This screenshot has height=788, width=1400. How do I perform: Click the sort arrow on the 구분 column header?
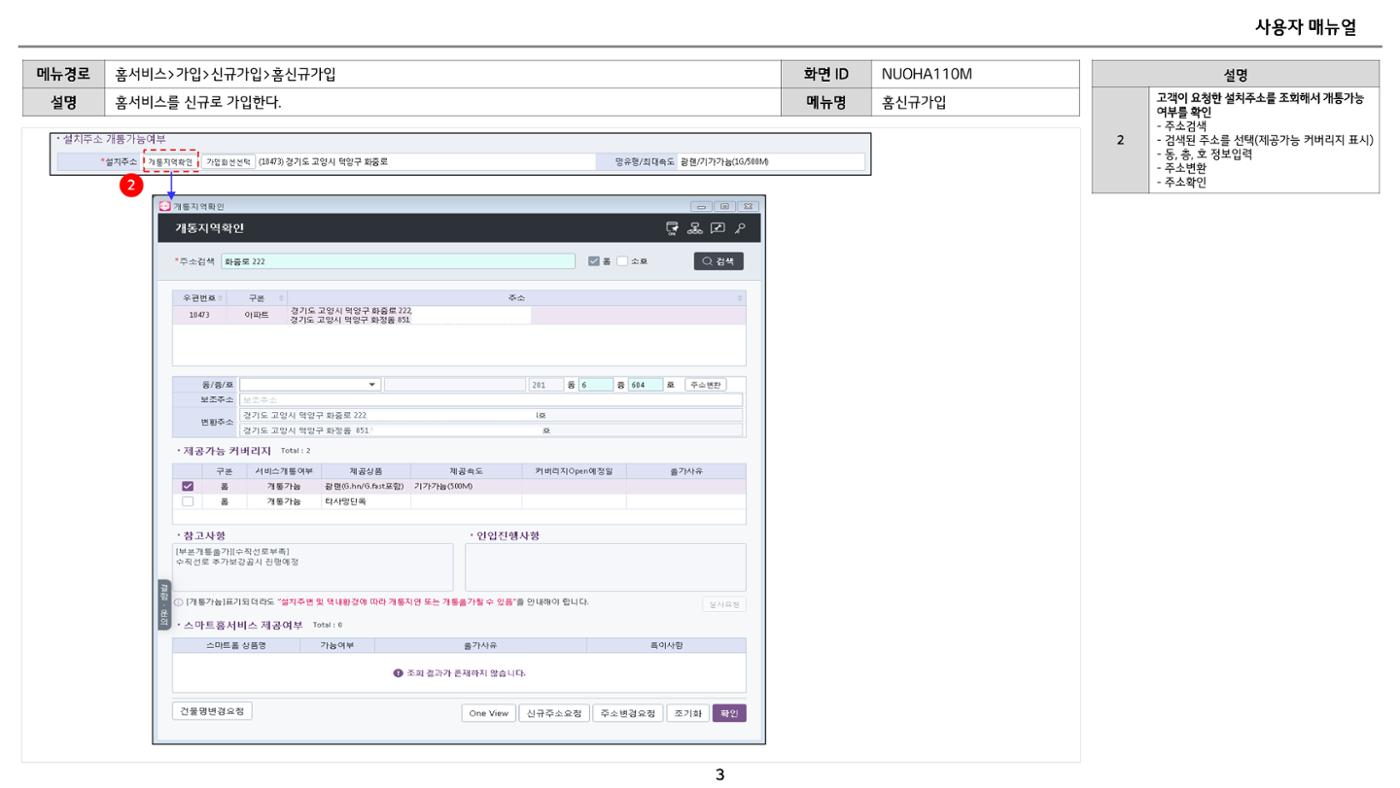(x=280, y=298)
